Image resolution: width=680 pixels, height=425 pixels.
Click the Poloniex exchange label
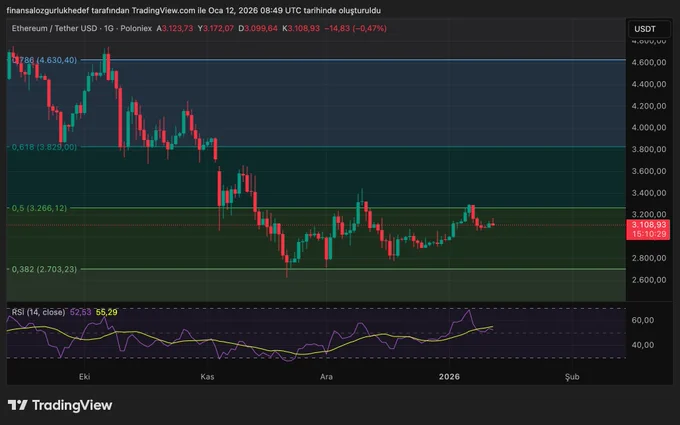(x=136, y=28)
